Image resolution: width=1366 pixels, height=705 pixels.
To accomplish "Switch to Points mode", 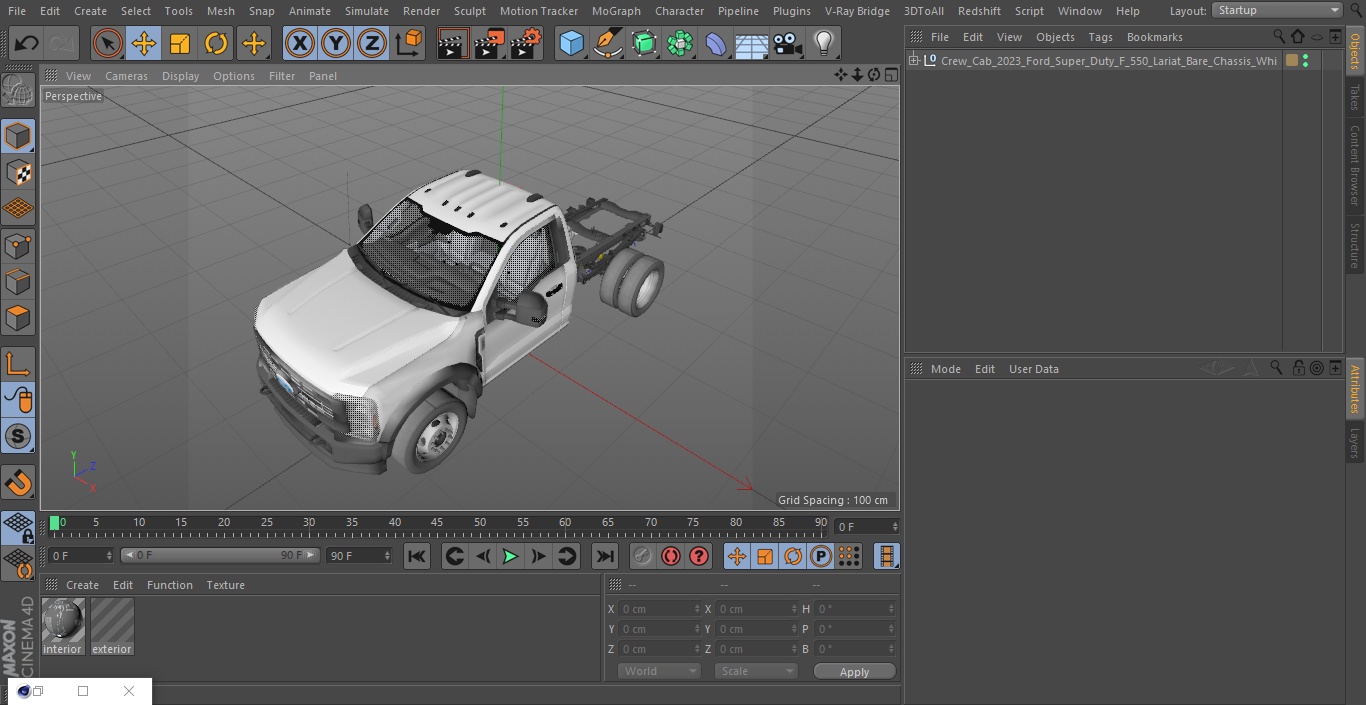I will pos(18,245).
